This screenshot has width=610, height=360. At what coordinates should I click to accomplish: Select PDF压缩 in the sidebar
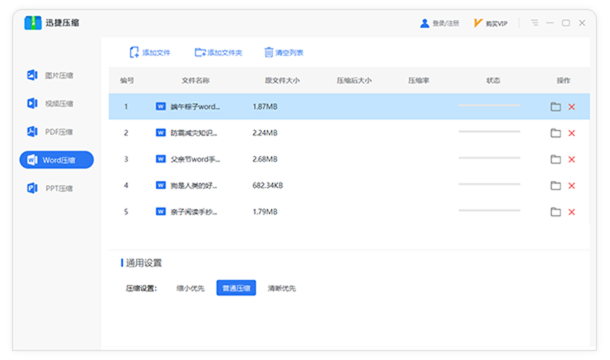tap(50, 132)
